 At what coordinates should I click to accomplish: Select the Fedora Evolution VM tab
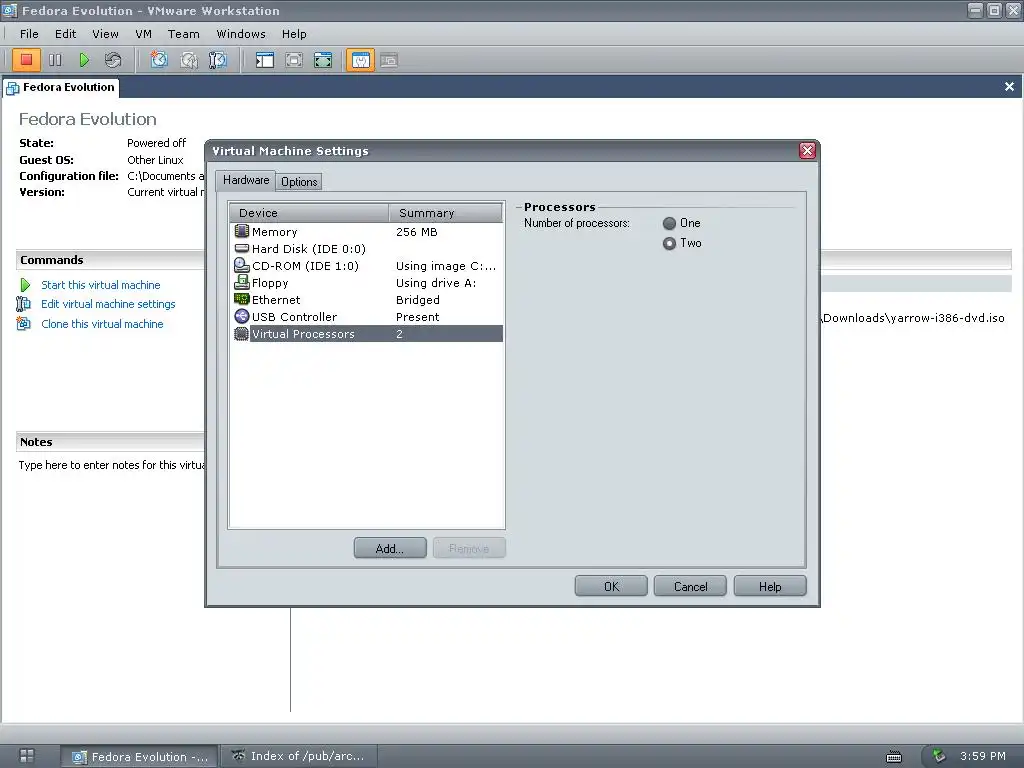pyautogui.click(x=61, y=88)
